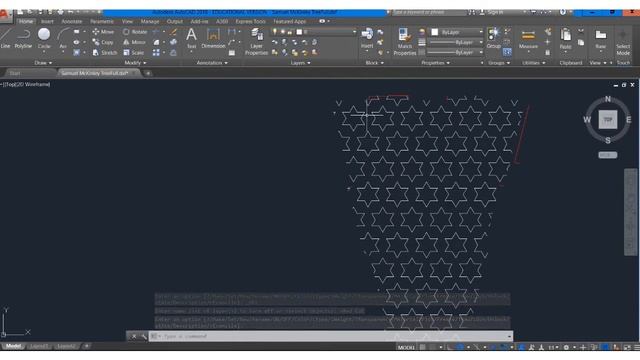Activate the Rotate command
This screenshot has width=640, height=360.
tap(135, 32)
